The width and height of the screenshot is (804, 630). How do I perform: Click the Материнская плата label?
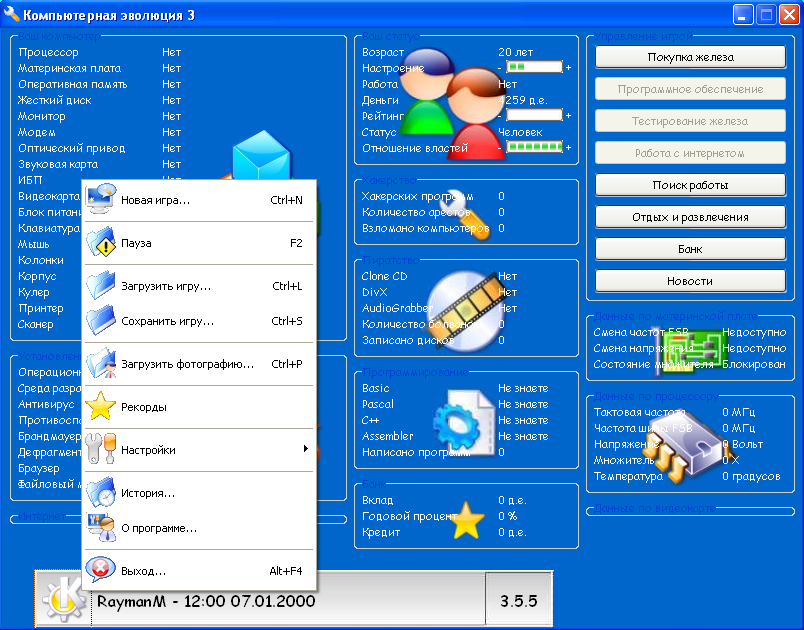(x=69, y=68)
